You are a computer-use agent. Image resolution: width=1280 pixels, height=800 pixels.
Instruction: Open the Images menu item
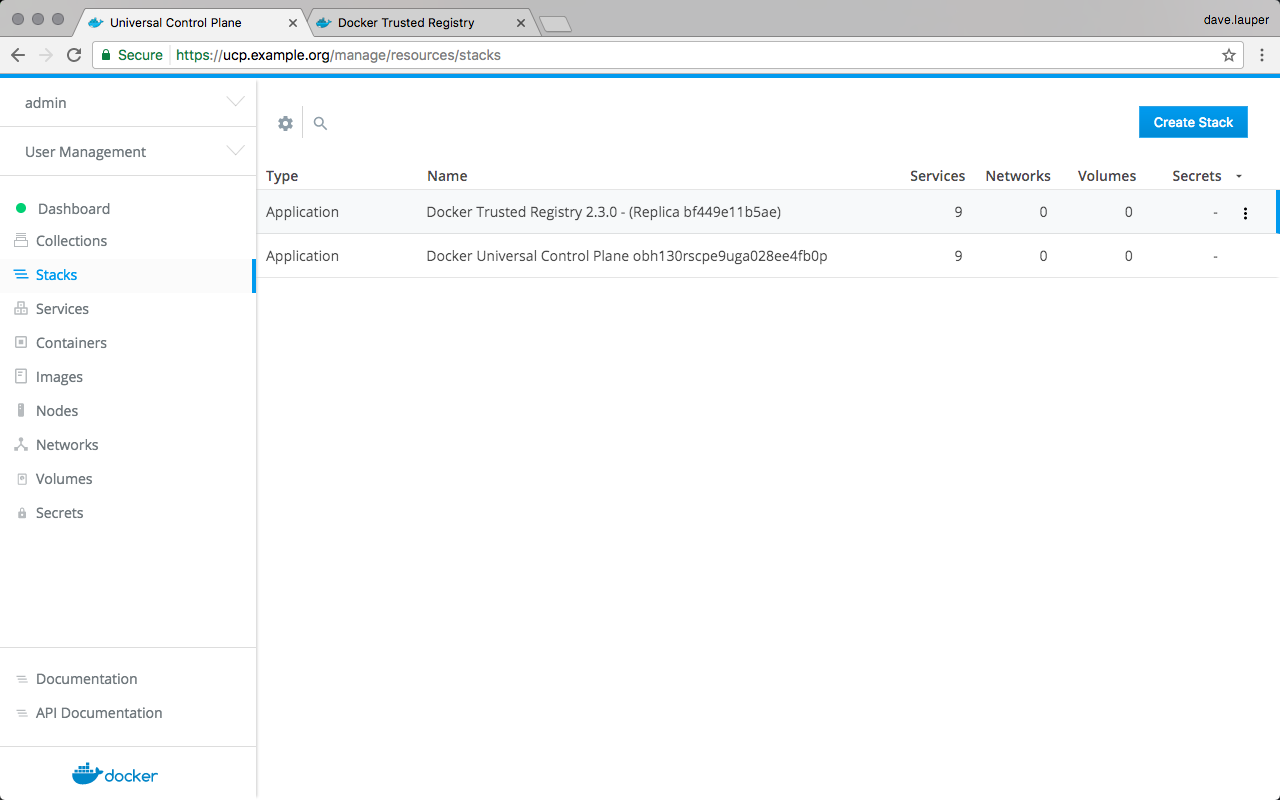point(59,377)
